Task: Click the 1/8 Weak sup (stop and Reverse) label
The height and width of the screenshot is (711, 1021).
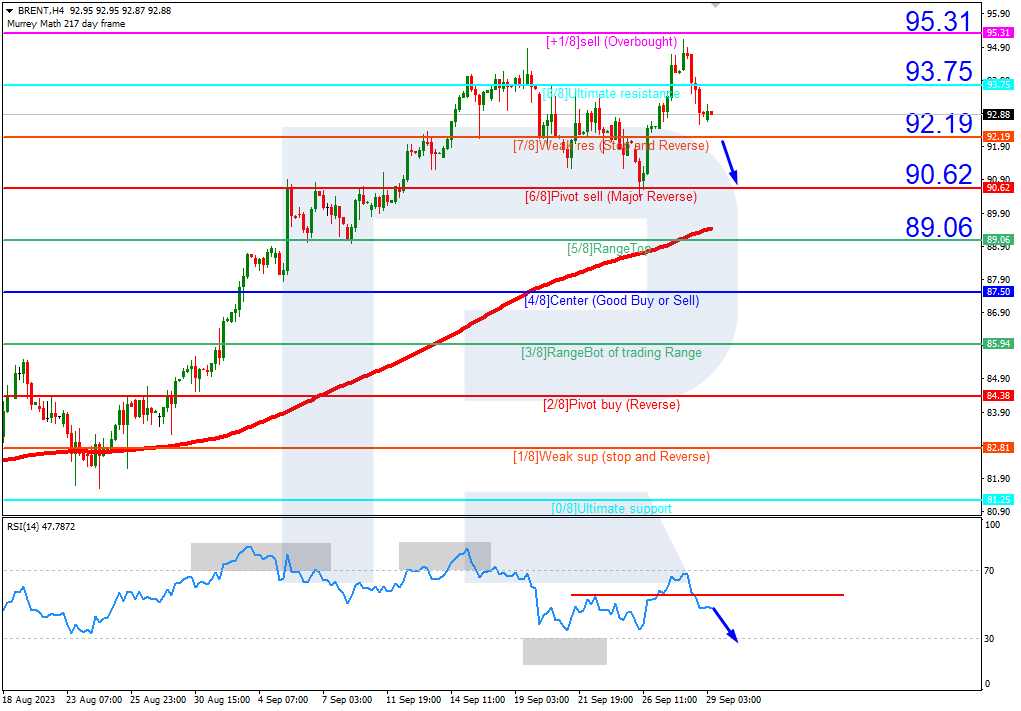Action: coord(611,456)
